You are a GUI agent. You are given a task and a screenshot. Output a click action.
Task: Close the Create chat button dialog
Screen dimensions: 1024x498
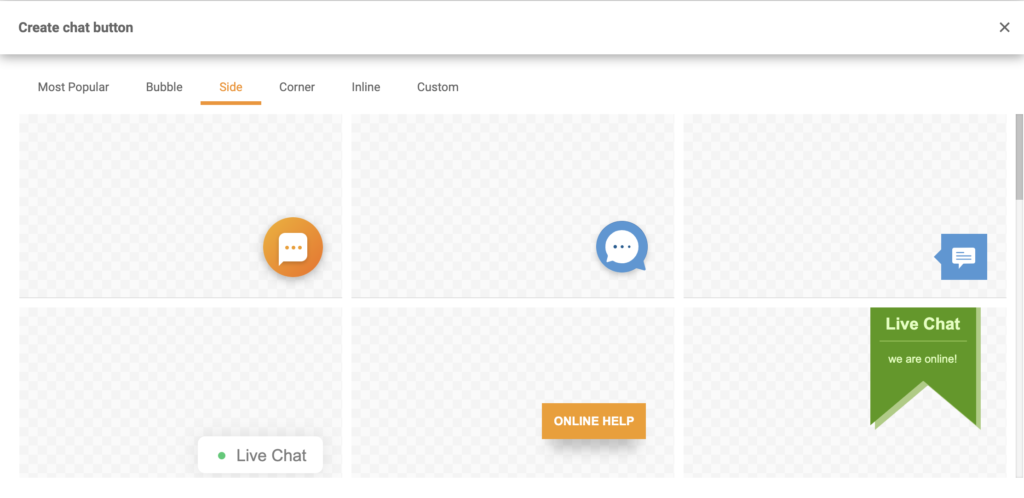[1004, 27]
